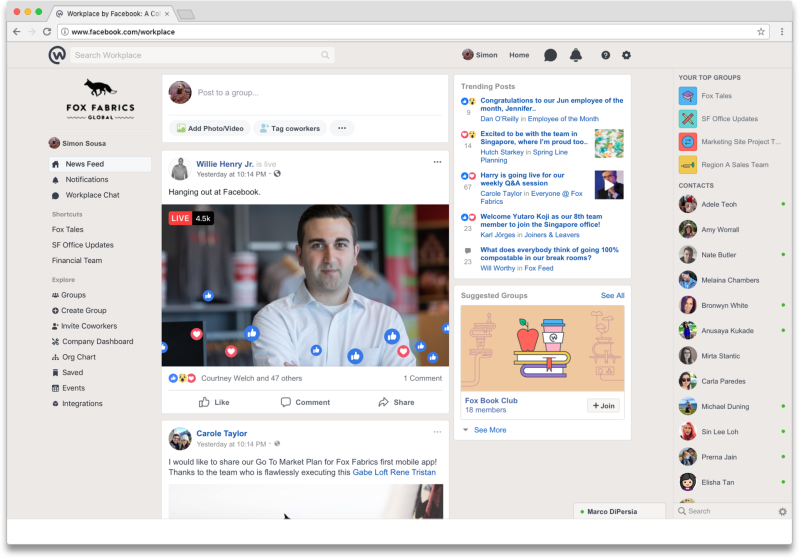Viewport: 799px width, 558px height.
Task: Click the Share button on live post
Action: 396,402
